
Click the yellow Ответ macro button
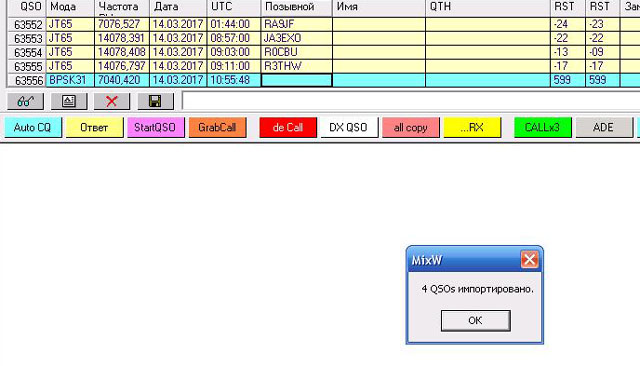[94, 127]
